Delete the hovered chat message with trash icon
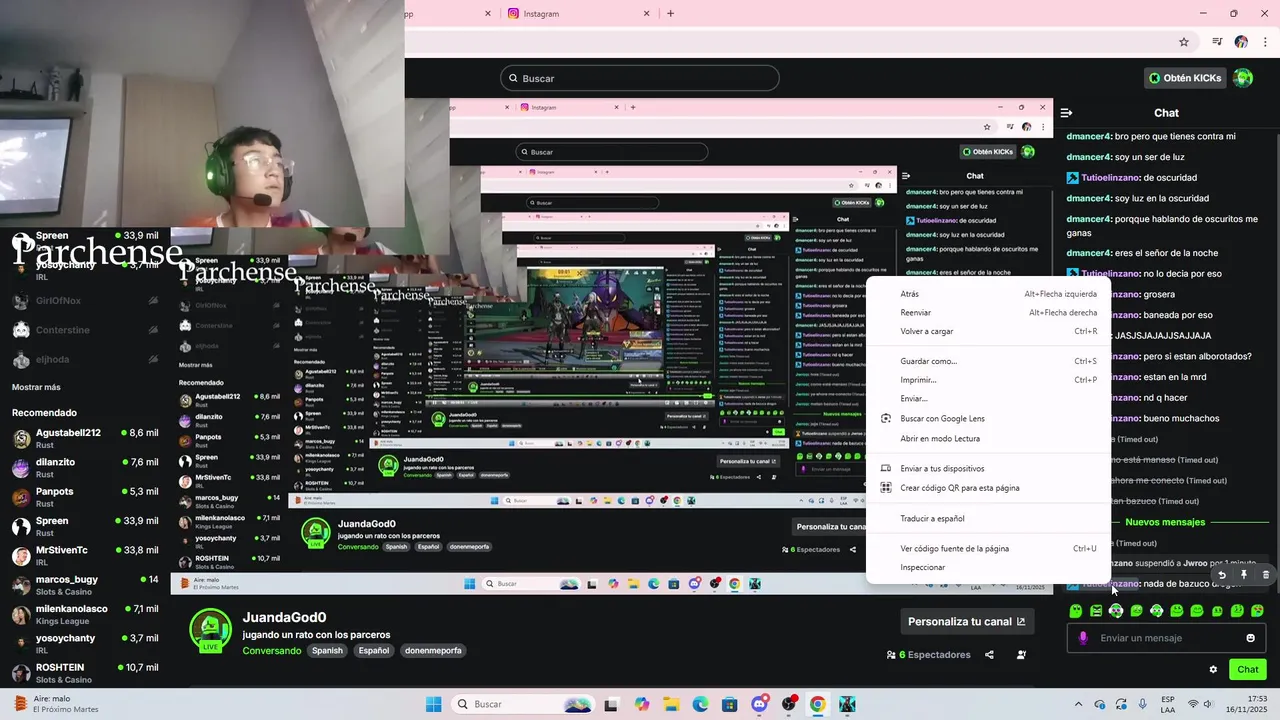 pos(1266,575)
